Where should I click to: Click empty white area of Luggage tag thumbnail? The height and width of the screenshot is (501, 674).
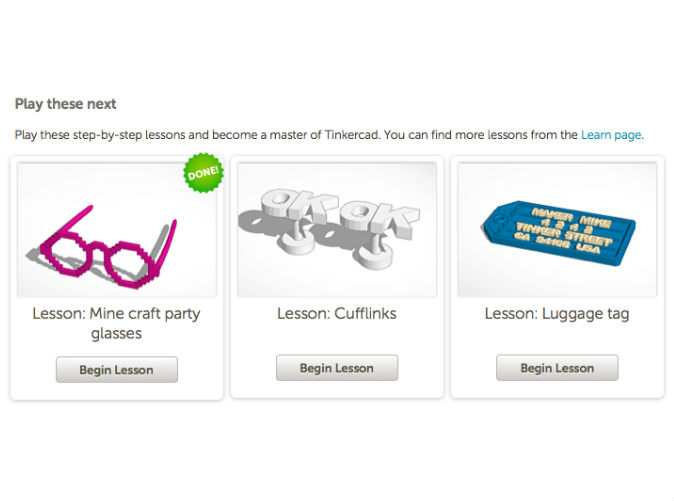click(557, 180)
